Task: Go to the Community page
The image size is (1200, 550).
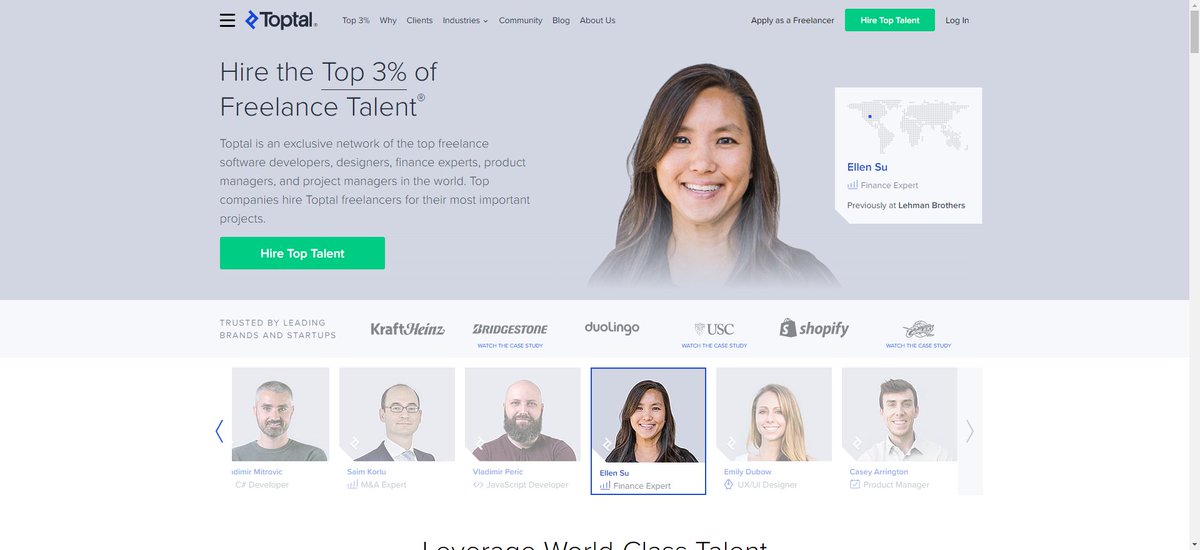Action: point(520,20)
